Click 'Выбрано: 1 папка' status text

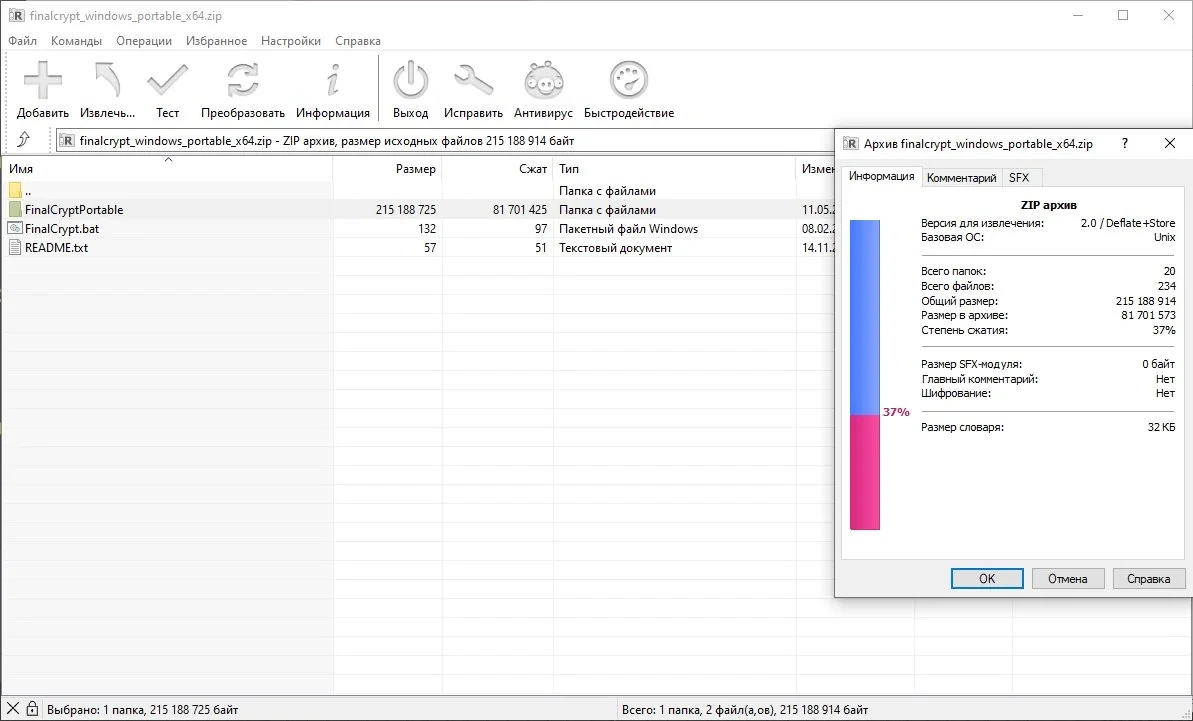tap(142, 710)
